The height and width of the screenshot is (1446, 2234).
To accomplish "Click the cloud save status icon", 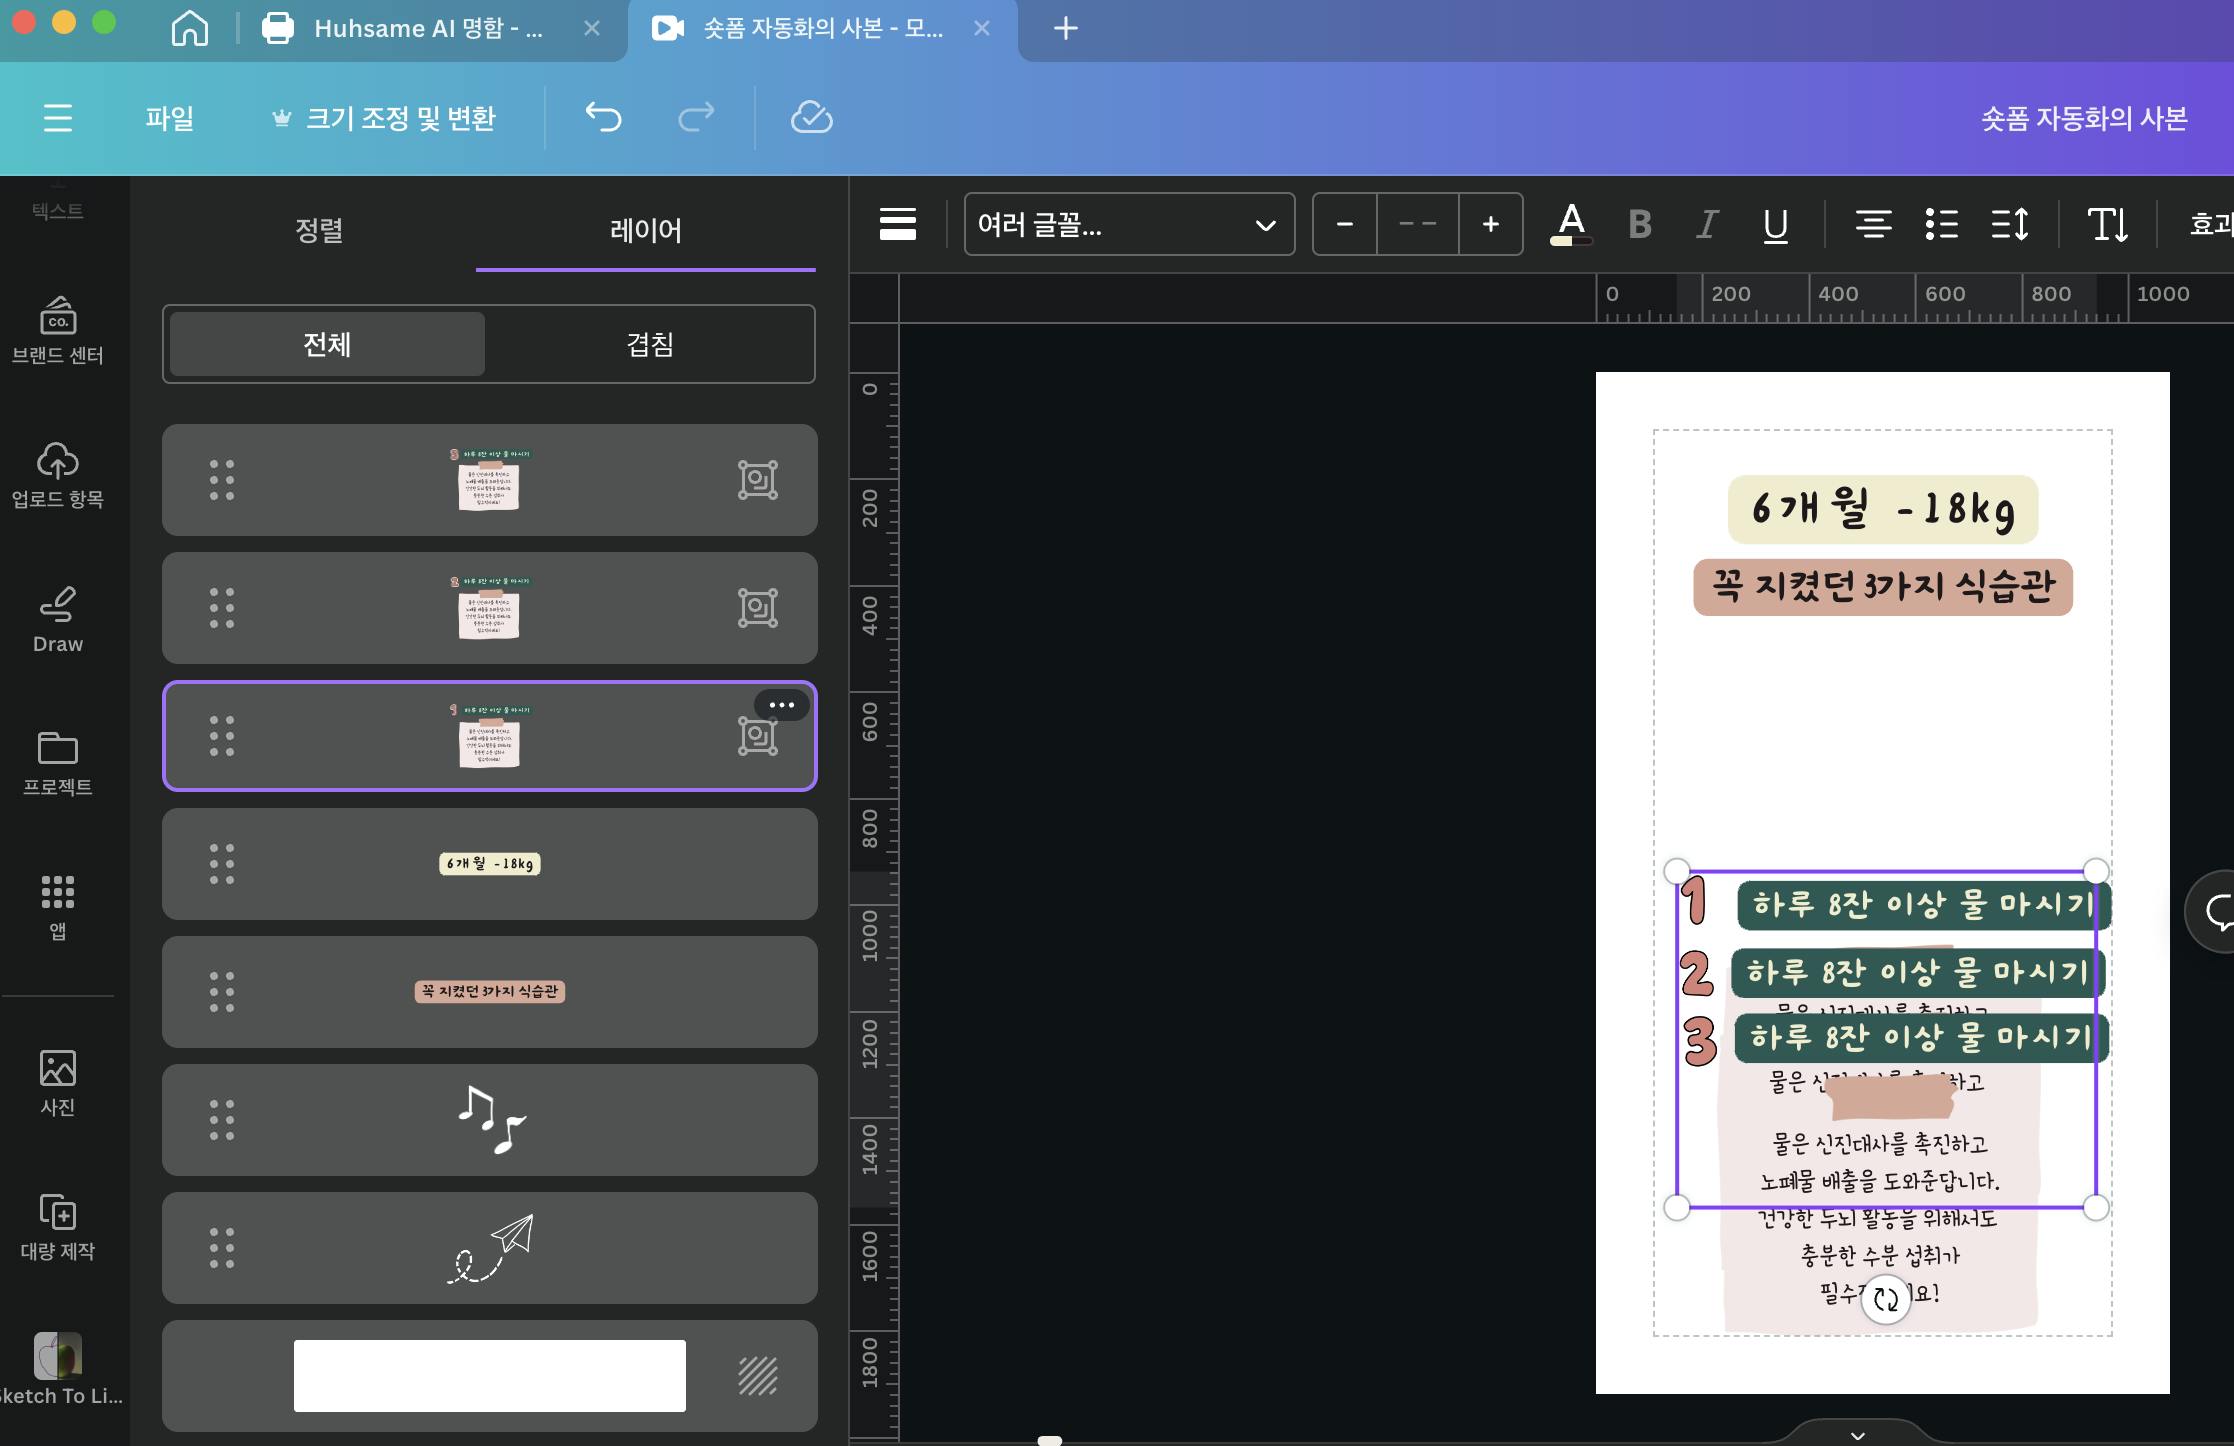I will click(811, 117).
